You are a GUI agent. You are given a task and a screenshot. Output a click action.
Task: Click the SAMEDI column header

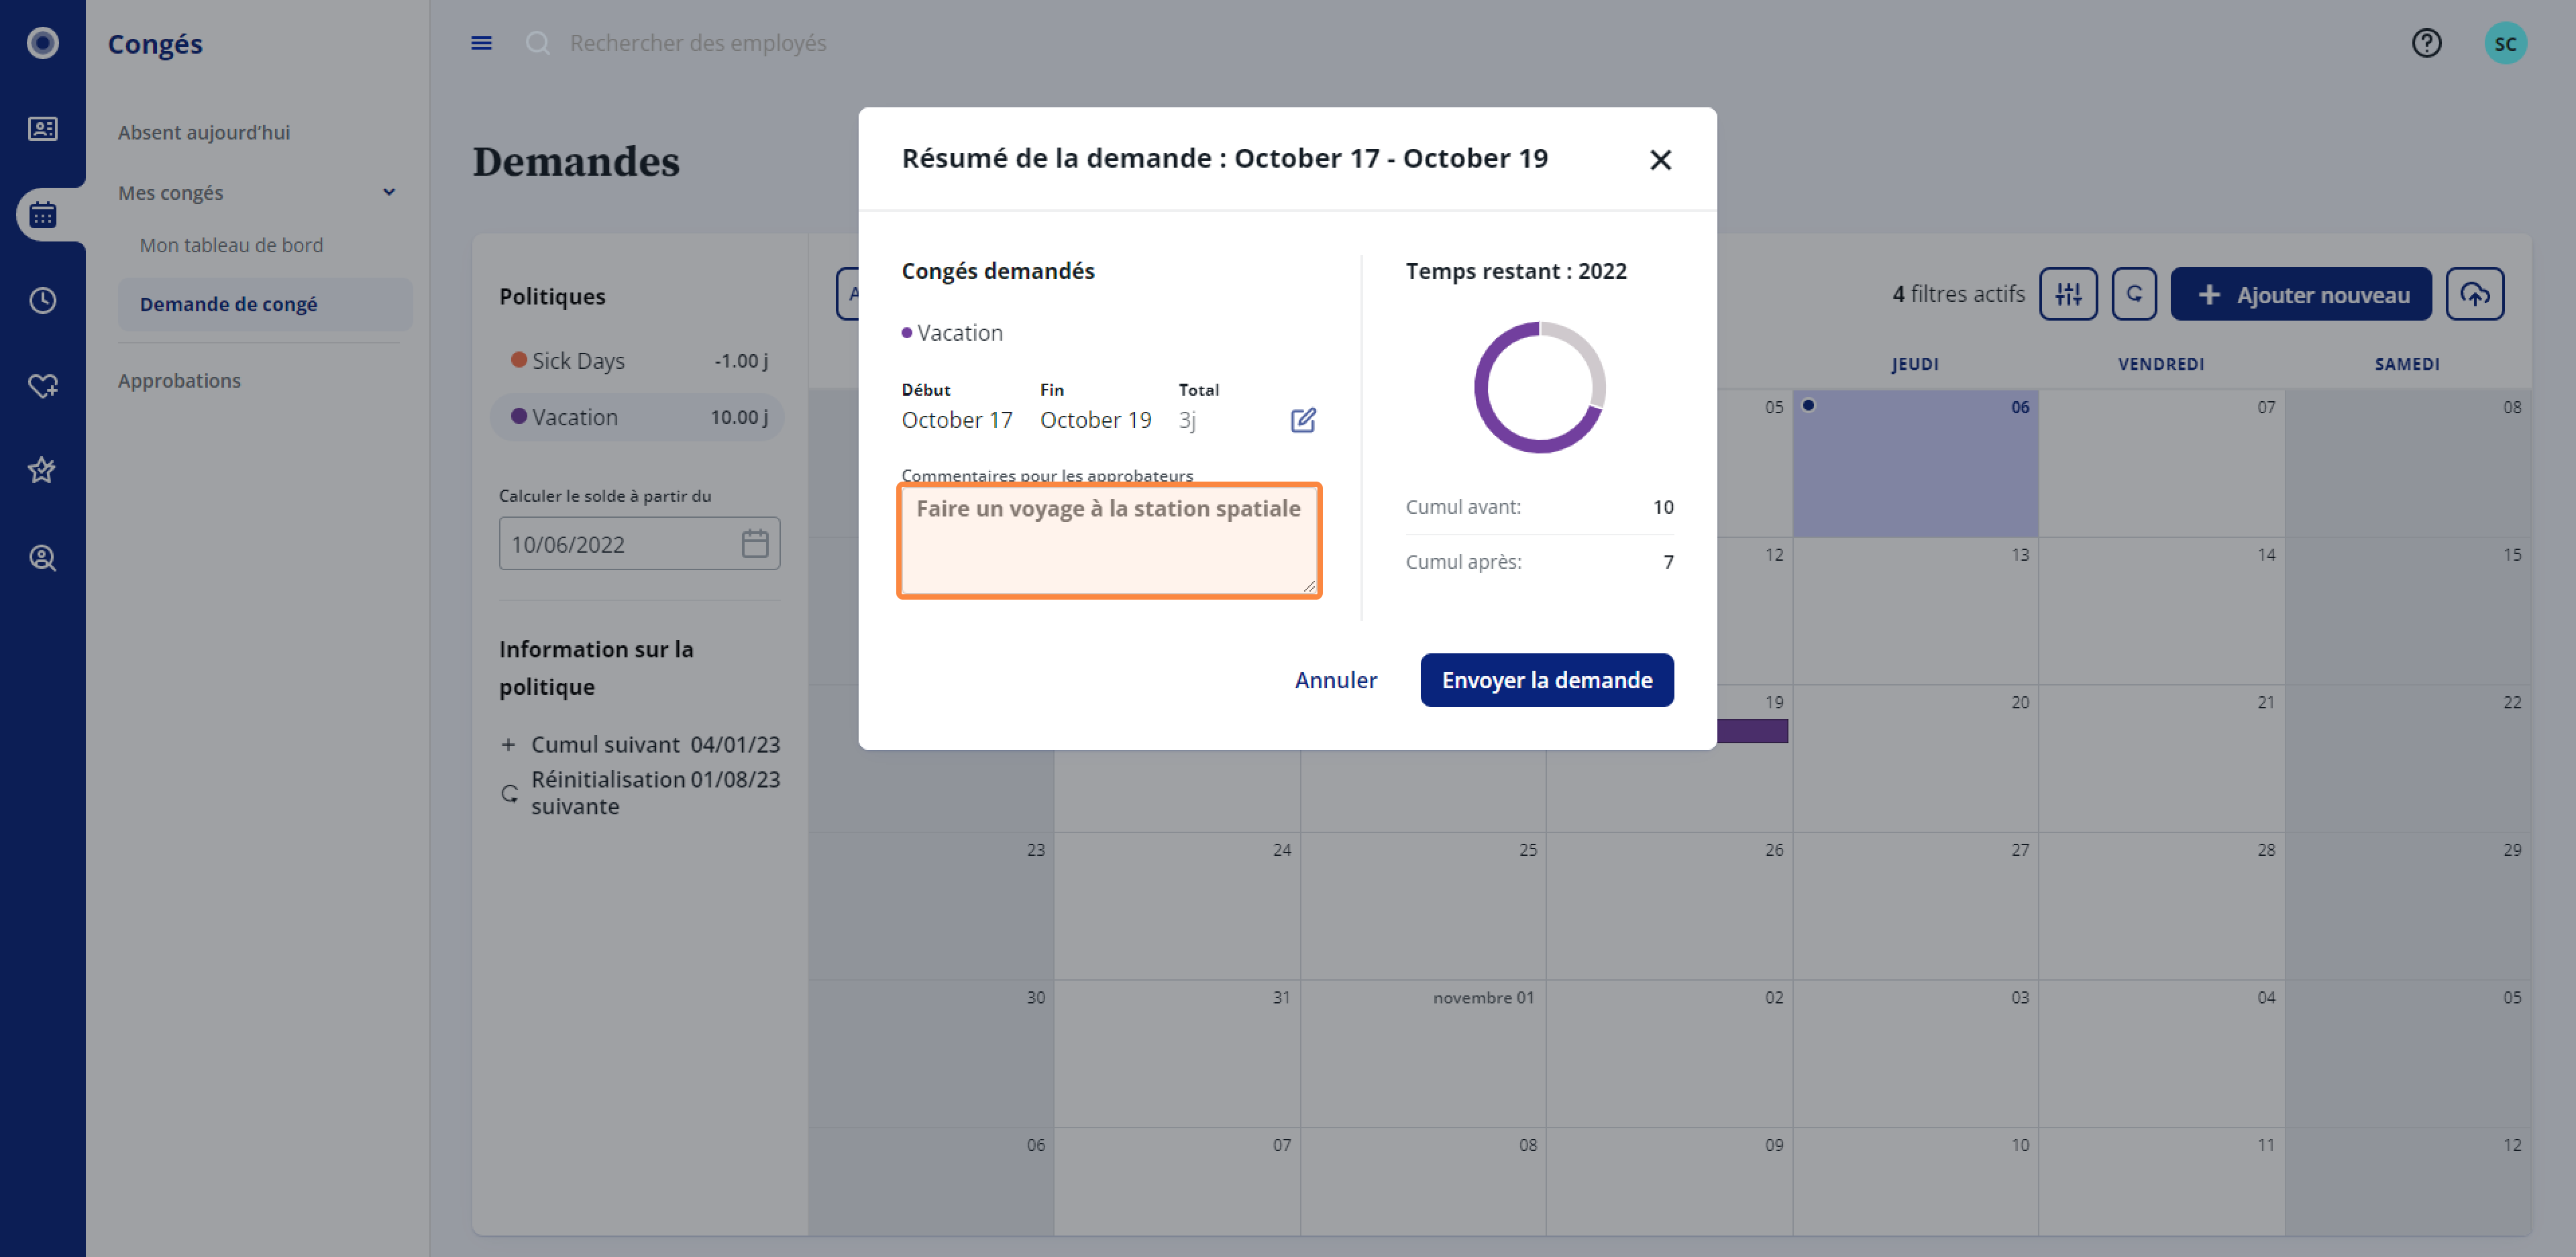2406,364
